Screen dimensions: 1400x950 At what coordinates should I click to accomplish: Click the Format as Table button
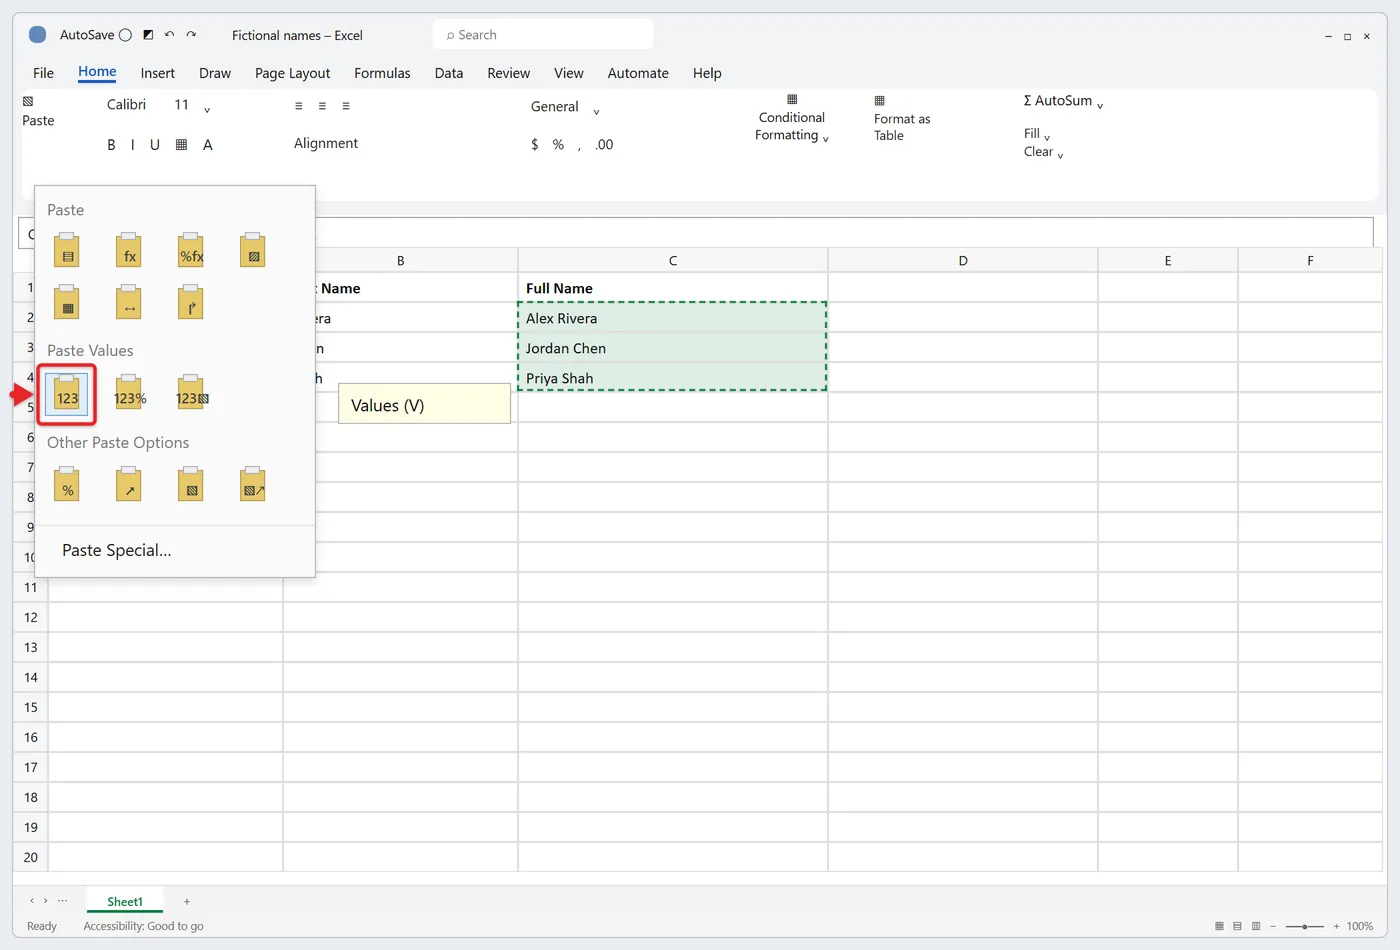902,118
